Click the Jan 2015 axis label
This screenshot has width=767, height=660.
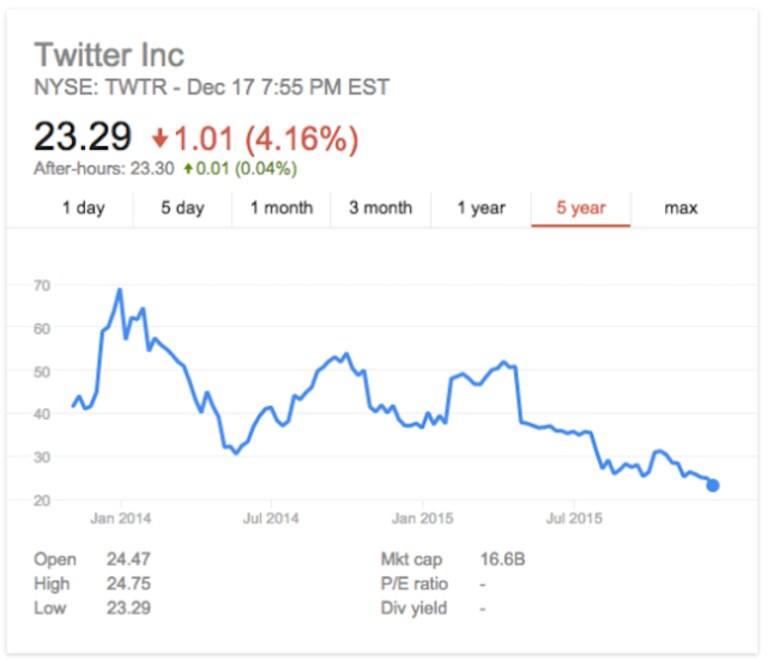point(423,518)
